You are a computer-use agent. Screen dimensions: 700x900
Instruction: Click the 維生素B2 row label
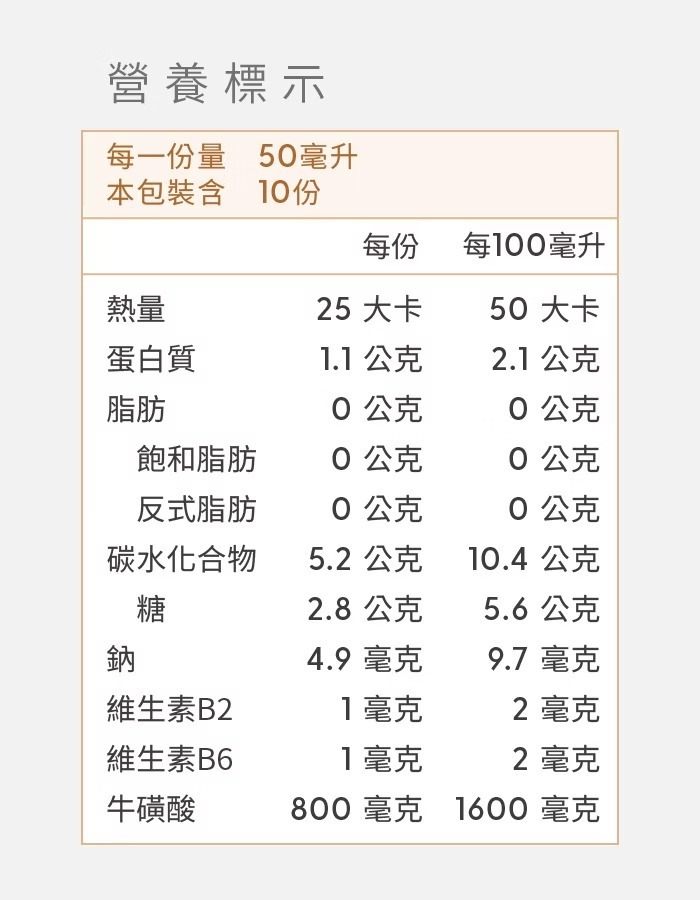click(x=170, y=709)
